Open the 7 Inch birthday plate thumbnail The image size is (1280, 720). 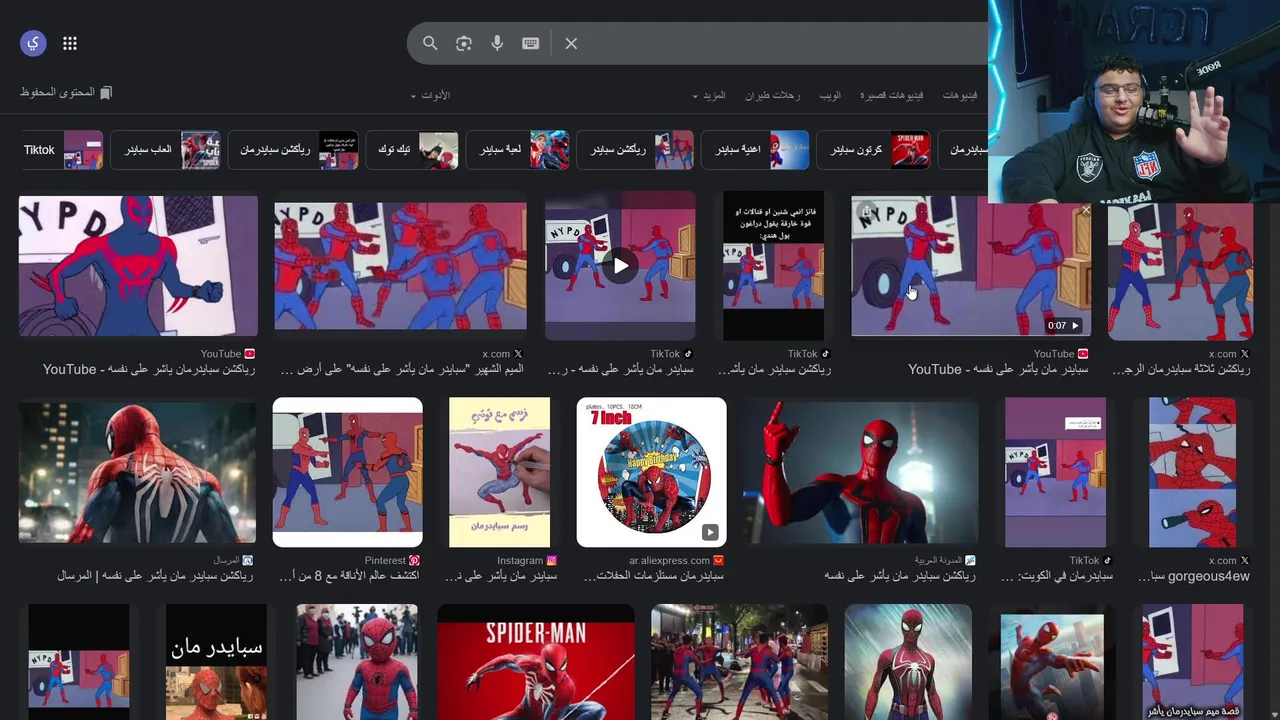(652, 473)
